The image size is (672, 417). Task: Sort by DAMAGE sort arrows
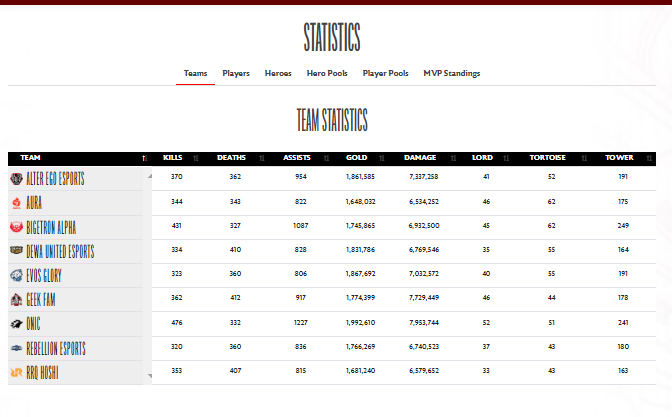tap(453, 158)
